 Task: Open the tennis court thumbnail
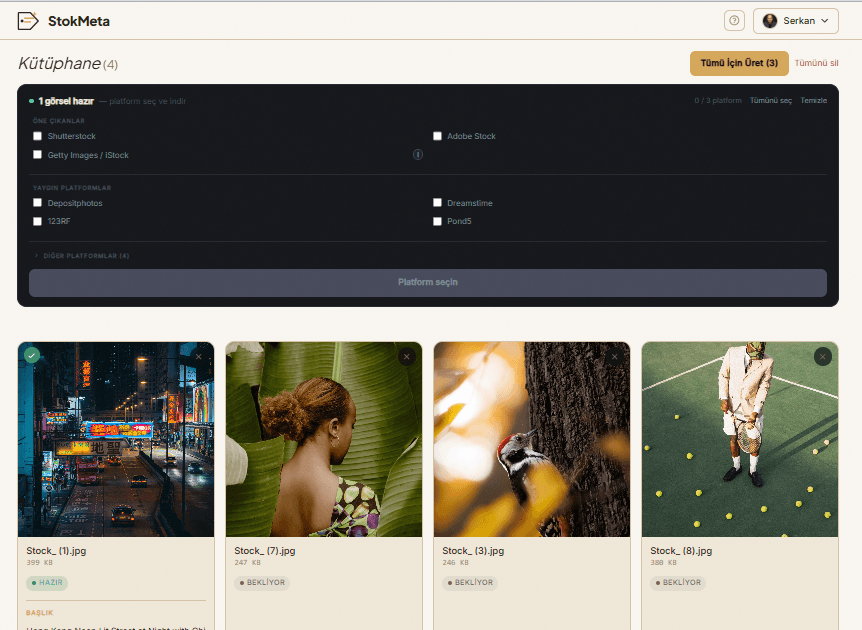point(740,439)
